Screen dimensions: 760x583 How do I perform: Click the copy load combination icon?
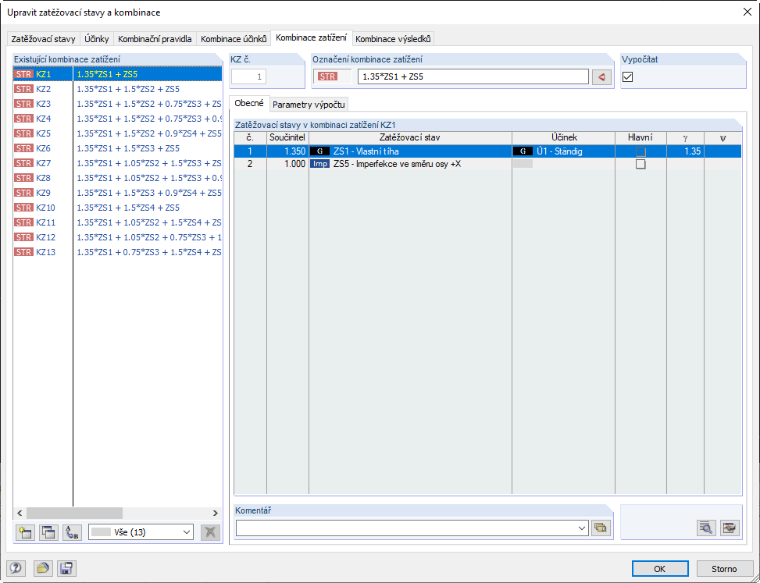(48, 532)
